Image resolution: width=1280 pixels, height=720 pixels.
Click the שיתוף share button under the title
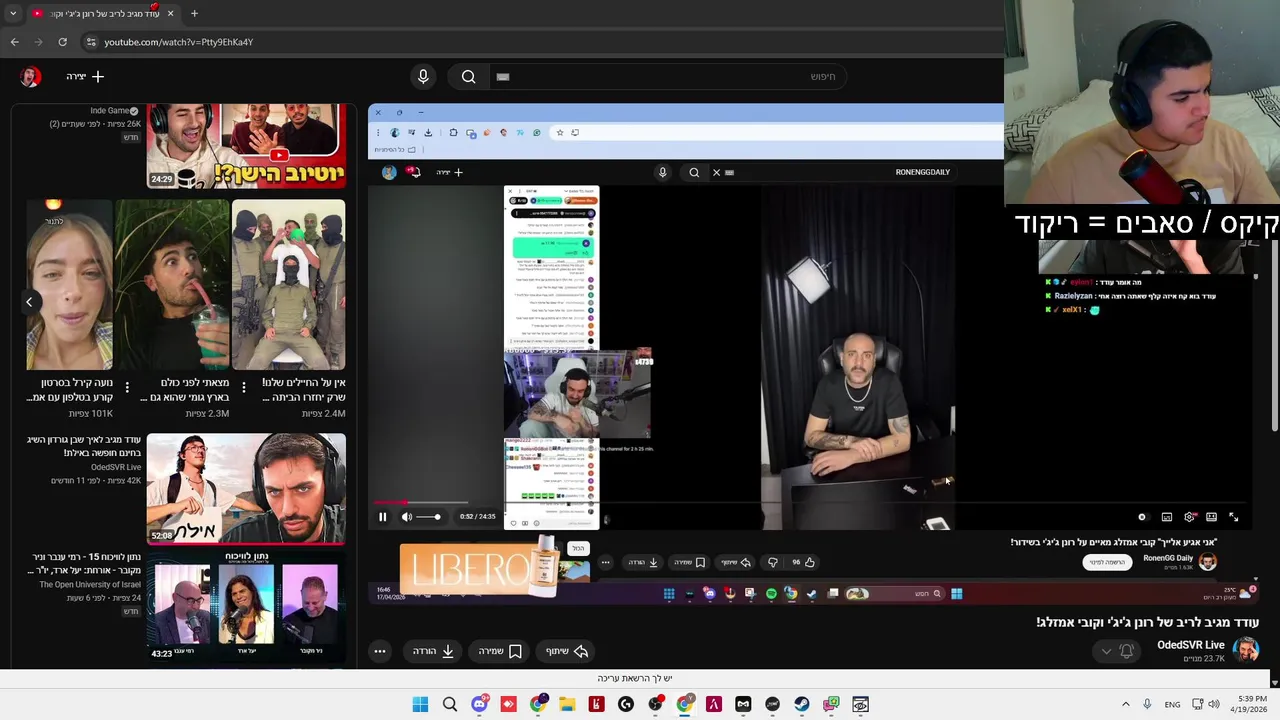567,651
